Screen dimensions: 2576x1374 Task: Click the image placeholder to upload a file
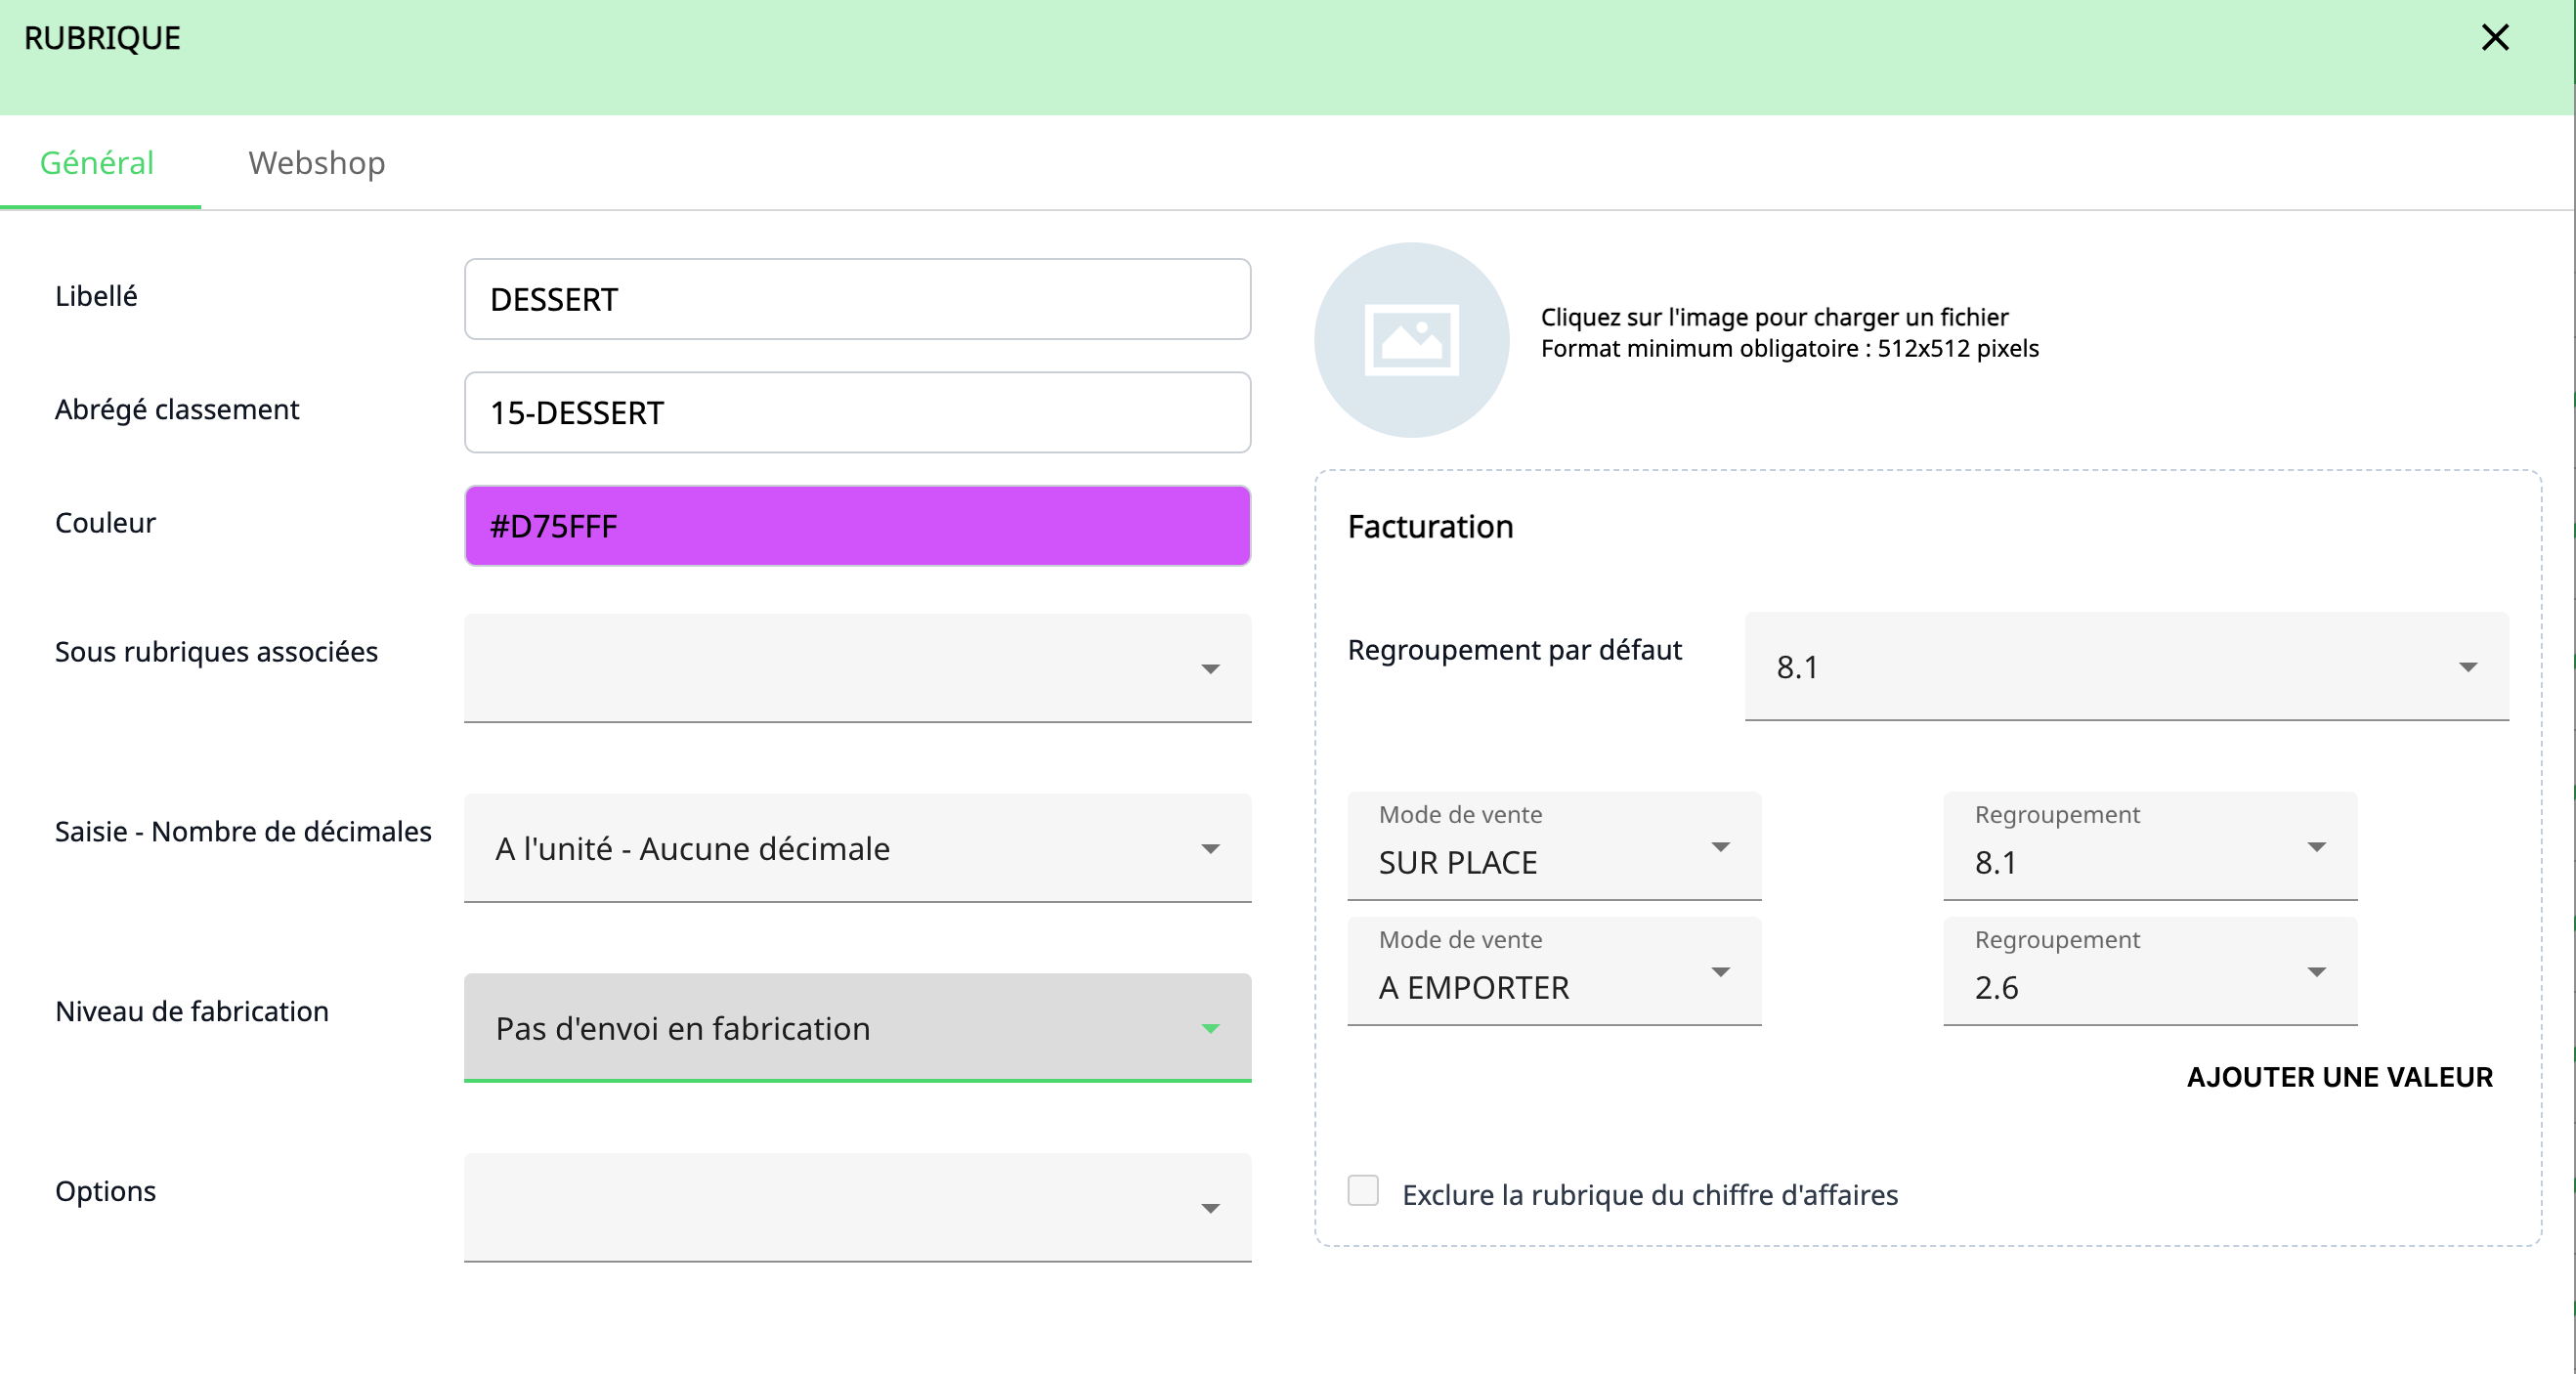(1411, 340)
